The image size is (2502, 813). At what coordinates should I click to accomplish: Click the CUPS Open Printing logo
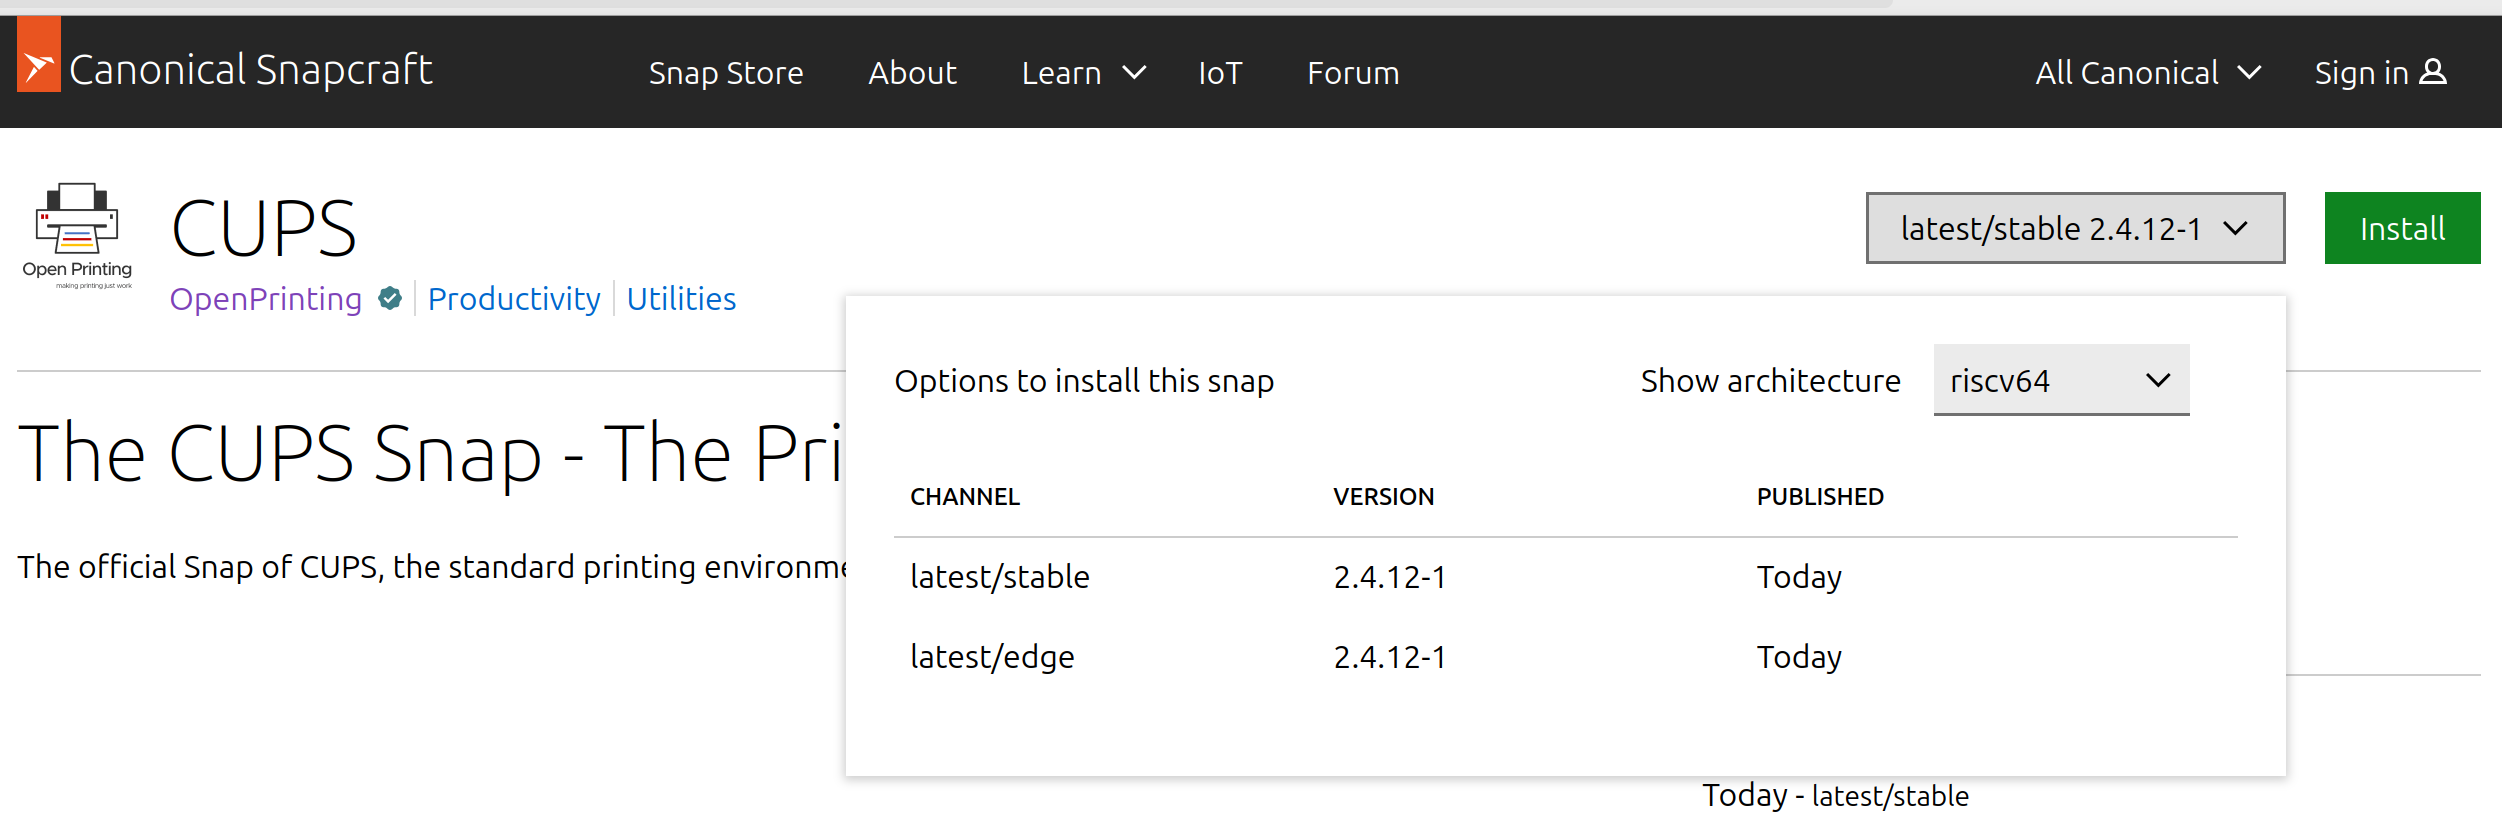pos(77,236)
